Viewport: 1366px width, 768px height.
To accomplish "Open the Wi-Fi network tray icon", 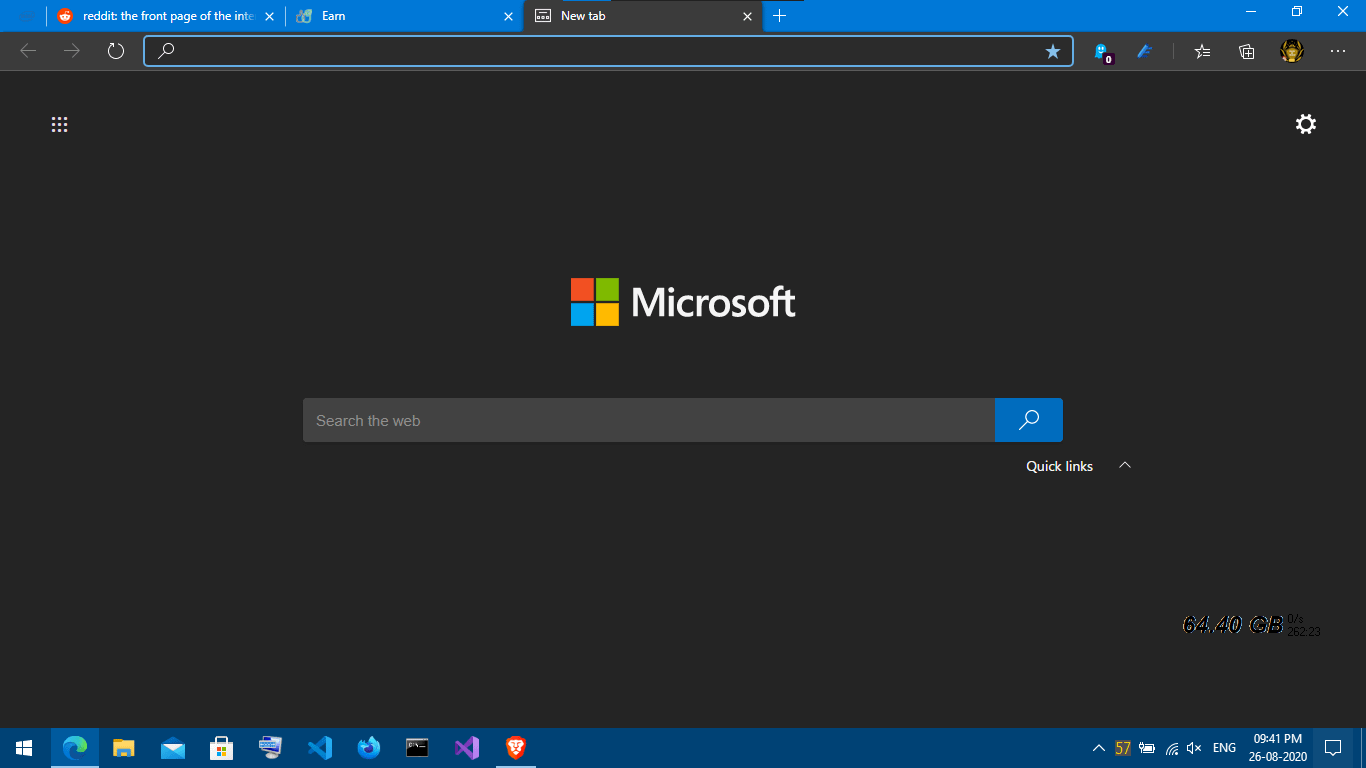I will click(1171, 747).
